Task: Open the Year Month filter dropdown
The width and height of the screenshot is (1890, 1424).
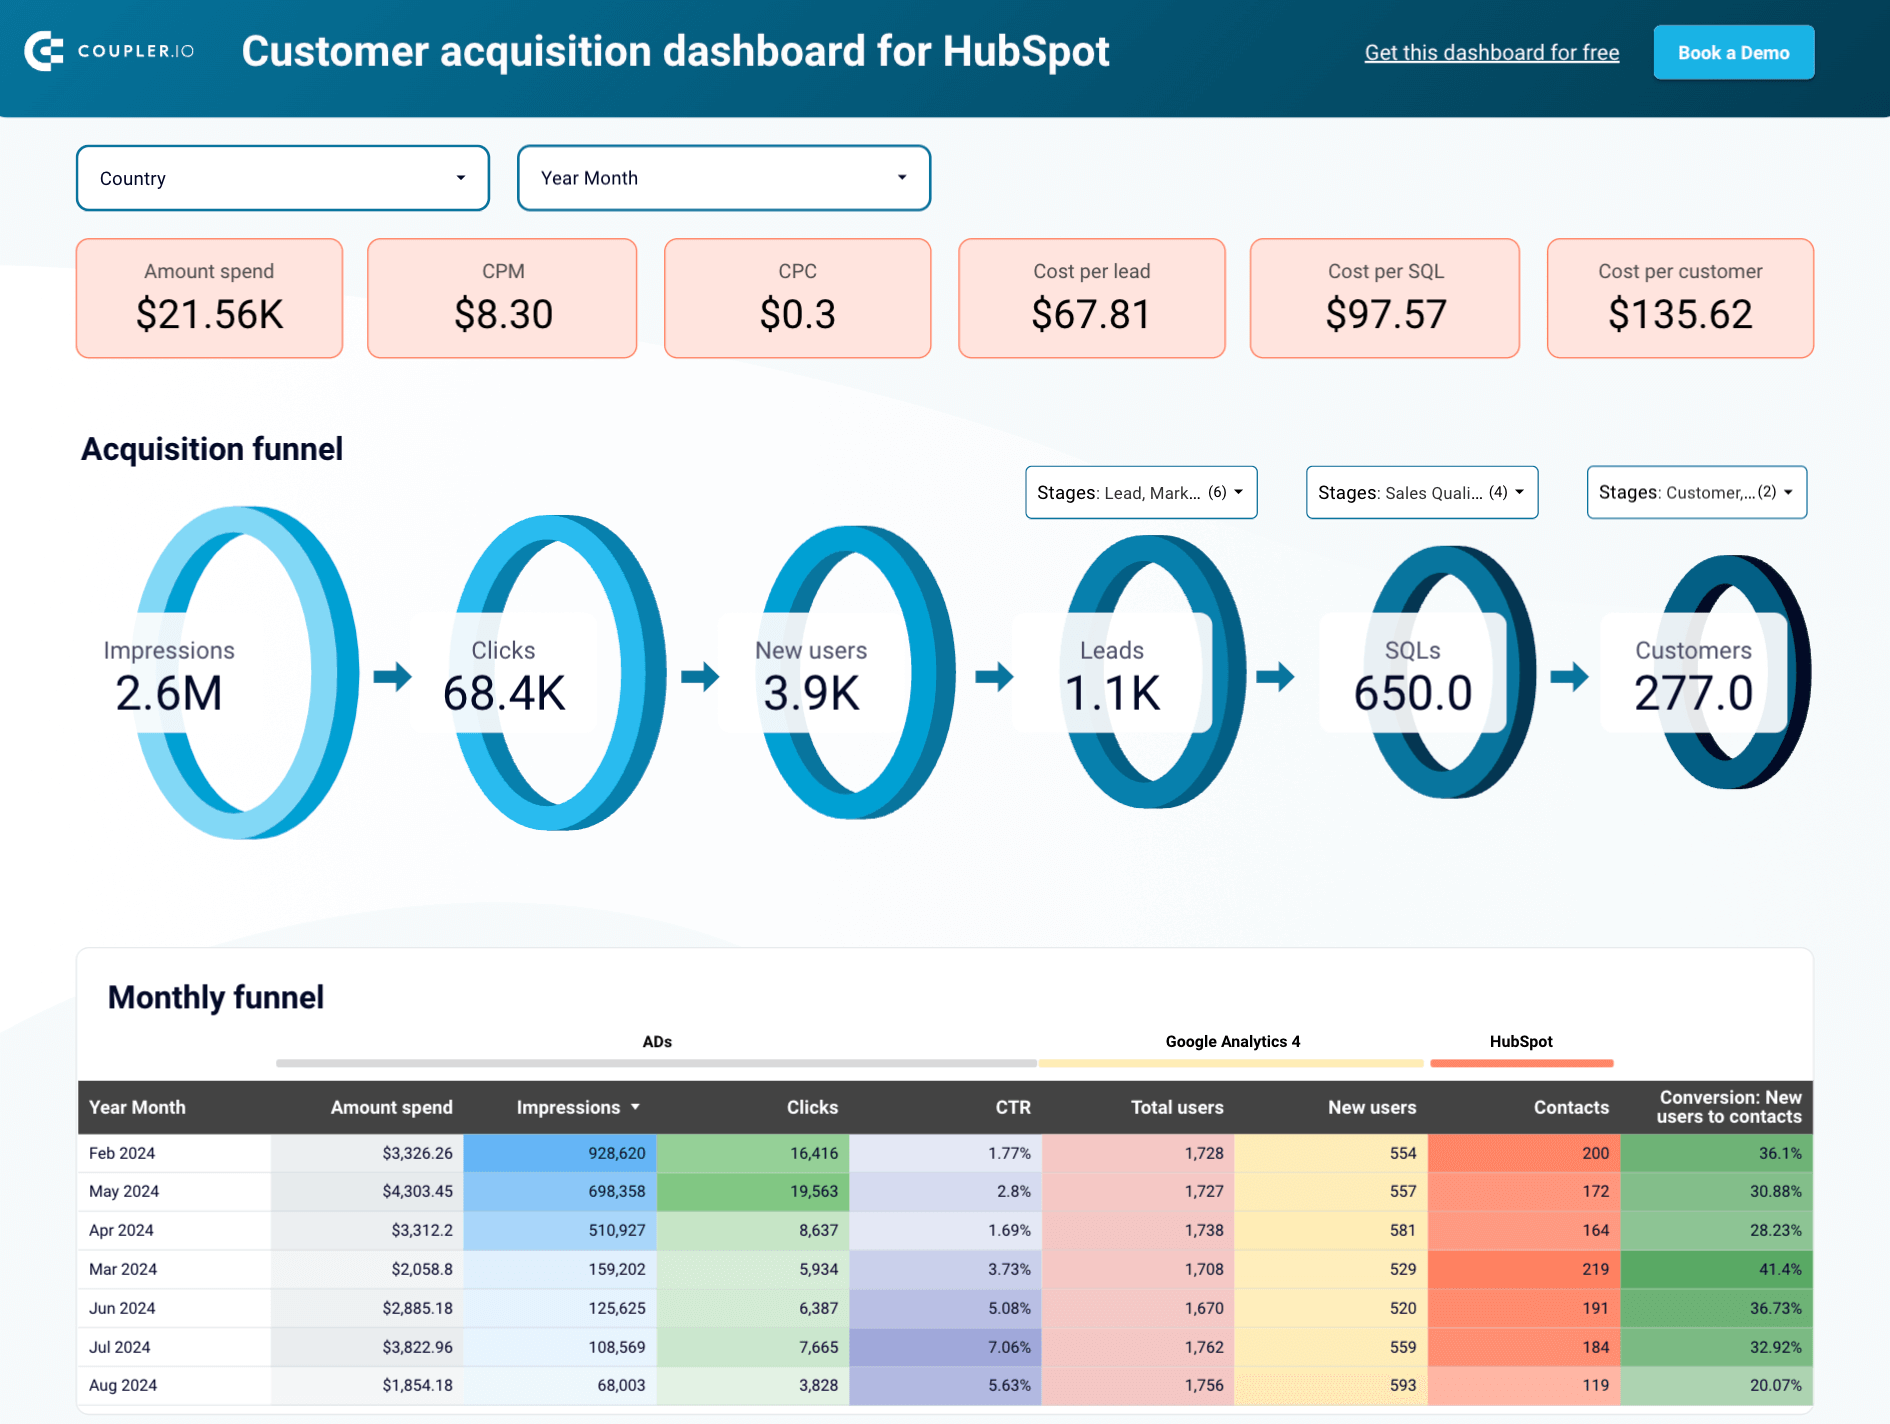Action: coord(724,178)
